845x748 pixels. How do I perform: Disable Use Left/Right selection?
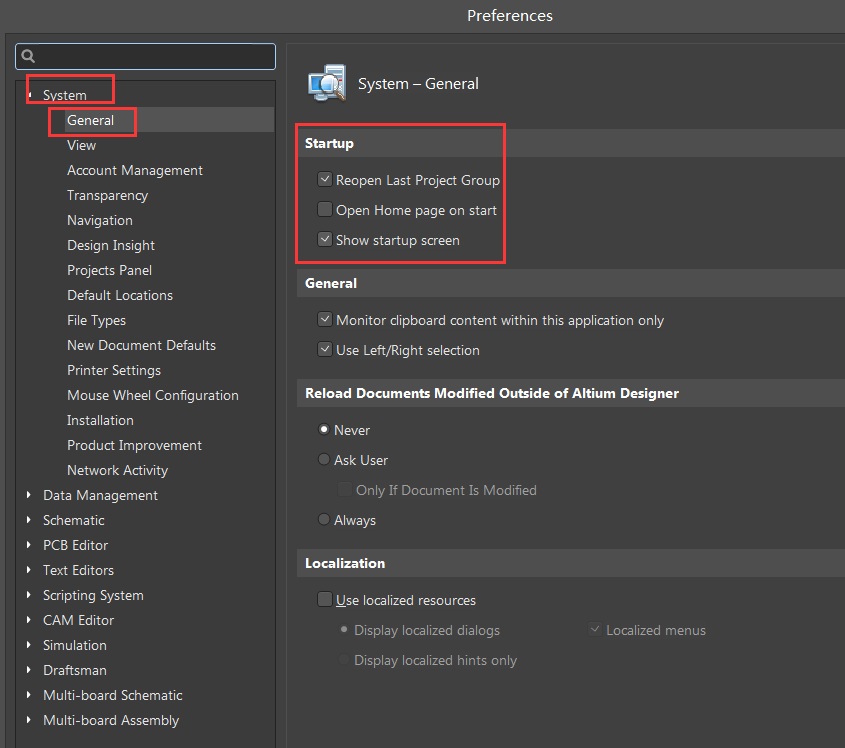click(x=325, y=350)
